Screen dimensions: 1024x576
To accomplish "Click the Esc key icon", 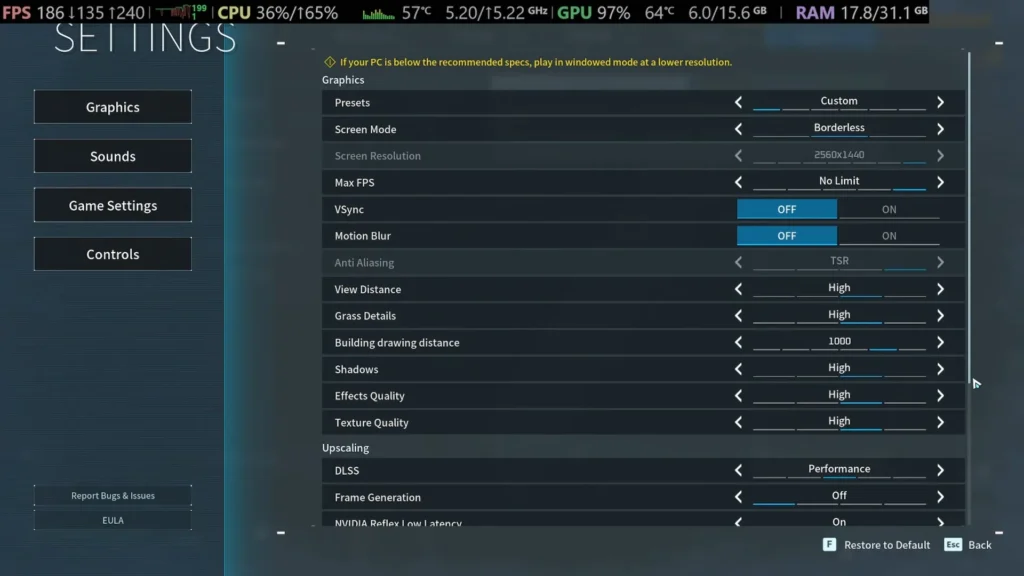I will coord(953,545).
